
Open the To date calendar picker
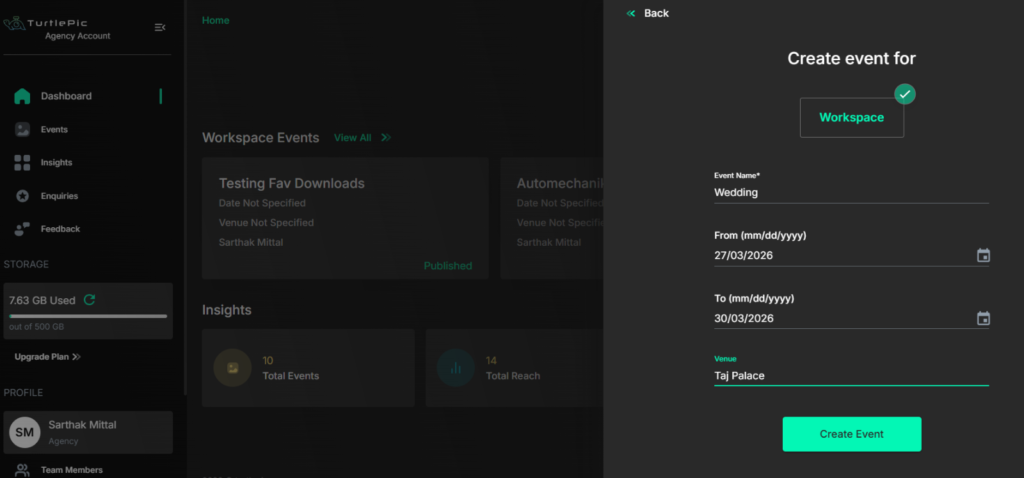(983, 319)
